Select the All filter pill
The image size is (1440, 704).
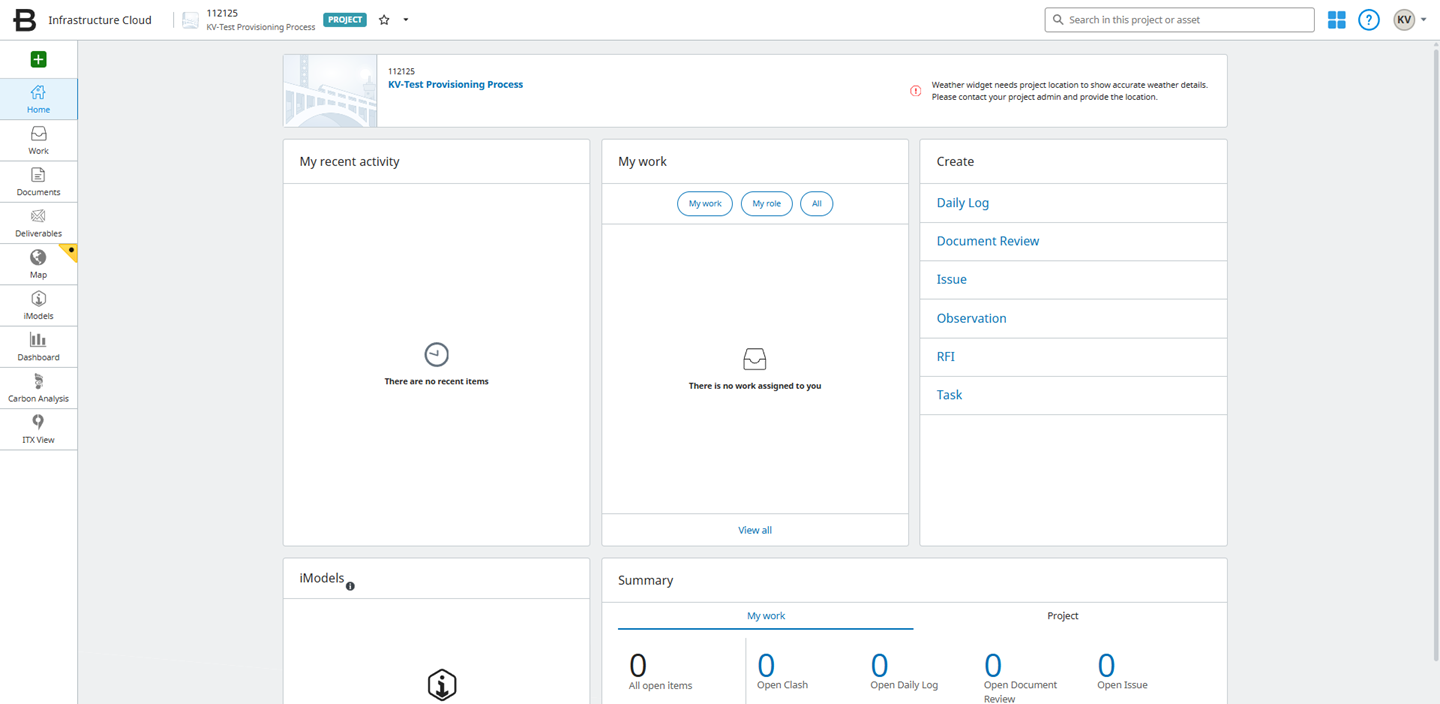(x=816, y=204)
